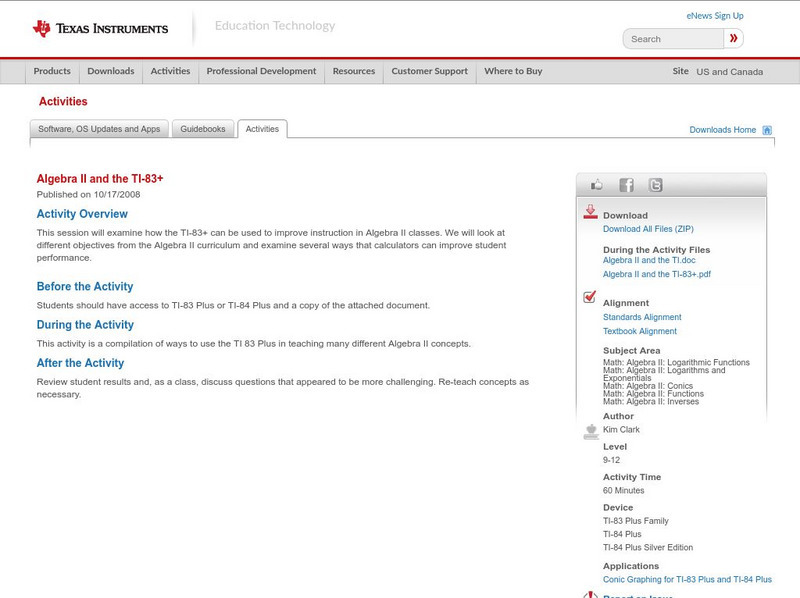The width and height of the screenshot is (800, 598).
Task: Focus the Search input field
Action: pyautogui.click(x=673, y=39)
